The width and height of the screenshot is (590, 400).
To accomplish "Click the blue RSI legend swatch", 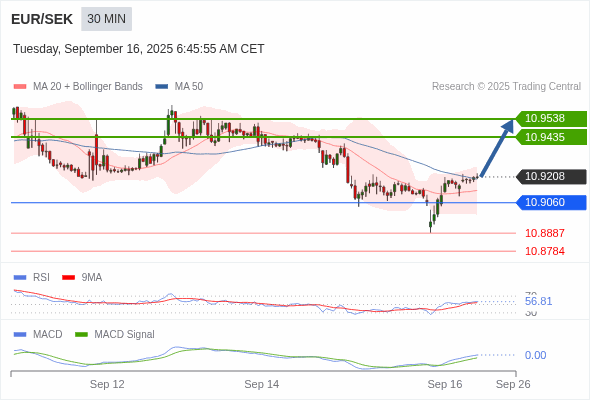I will click(20, 278).
